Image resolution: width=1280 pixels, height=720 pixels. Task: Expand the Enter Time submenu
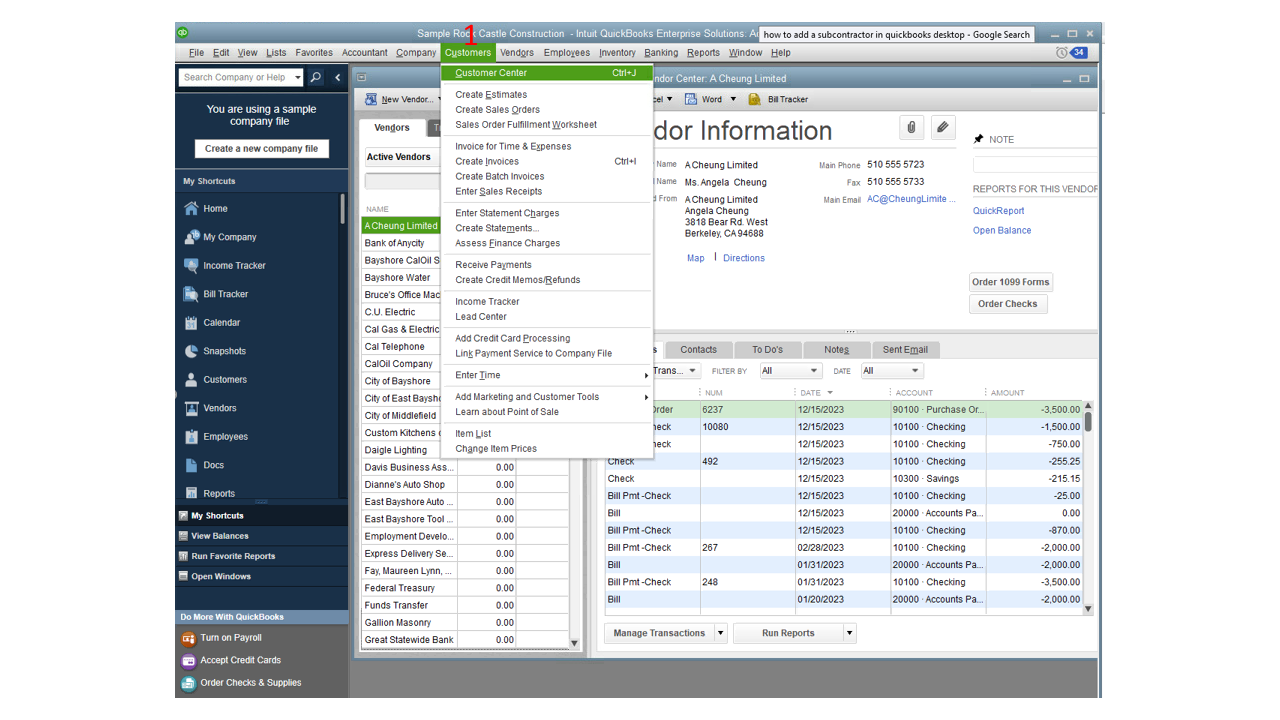(x=546, y=375)
